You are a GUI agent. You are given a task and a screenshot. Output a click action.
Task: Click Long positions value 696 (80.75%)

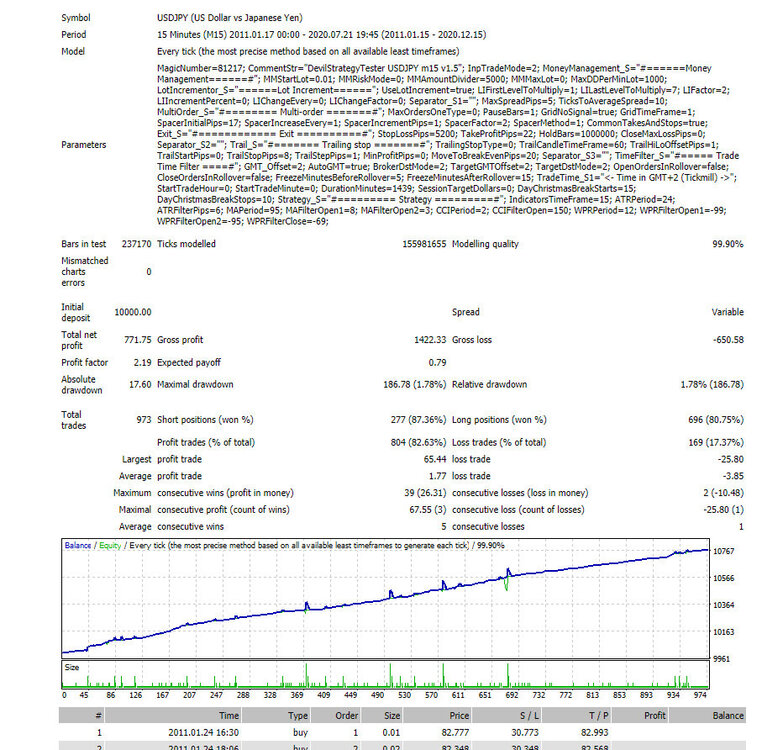tap(716, 420)
